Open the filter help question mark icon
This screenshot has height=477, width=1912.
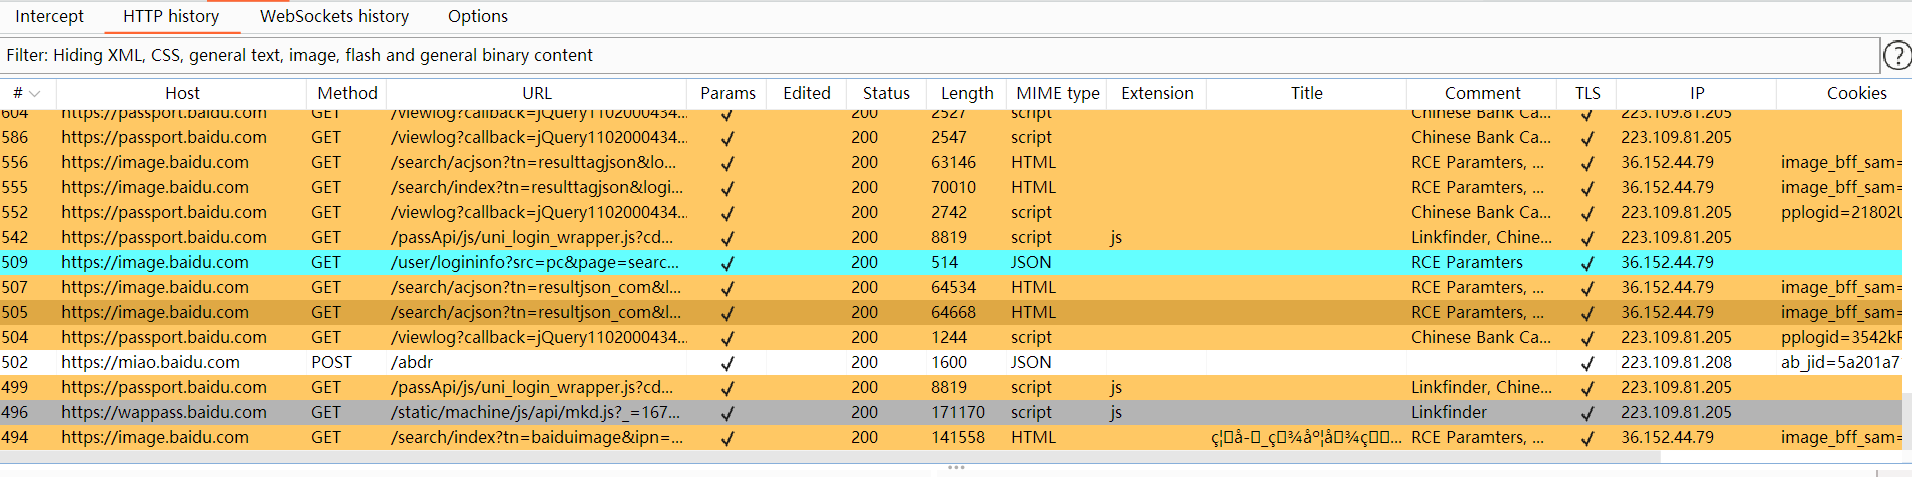[x=1897, y=55]
